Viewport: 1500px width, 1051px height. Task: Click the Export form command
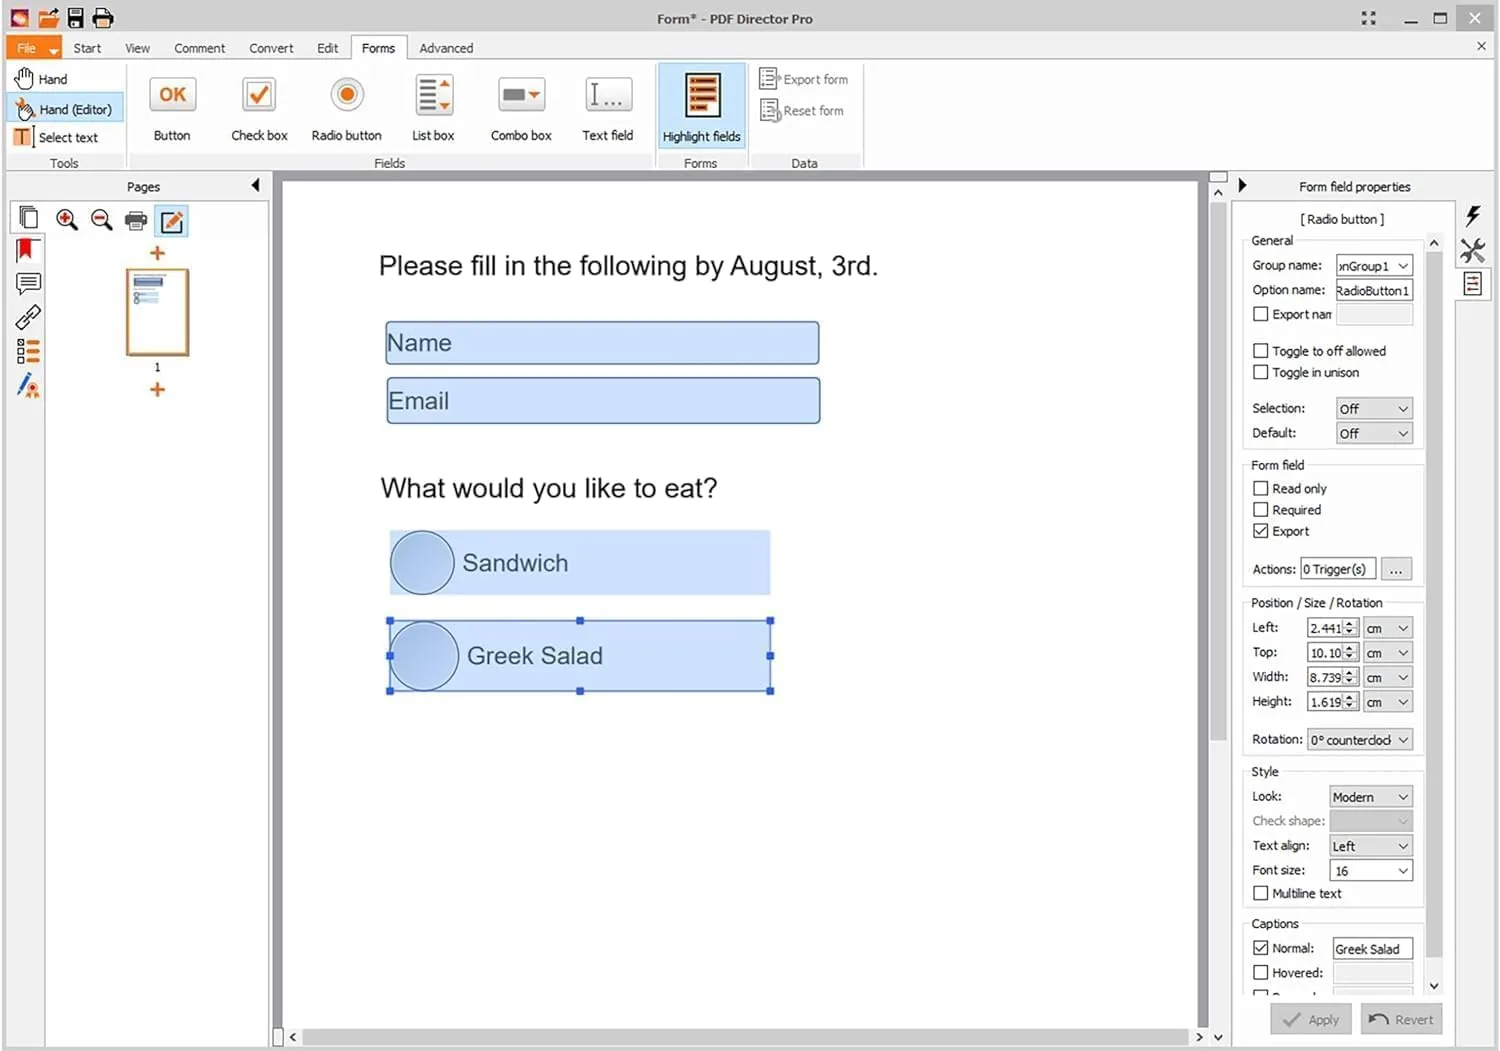tap(805, 78)
